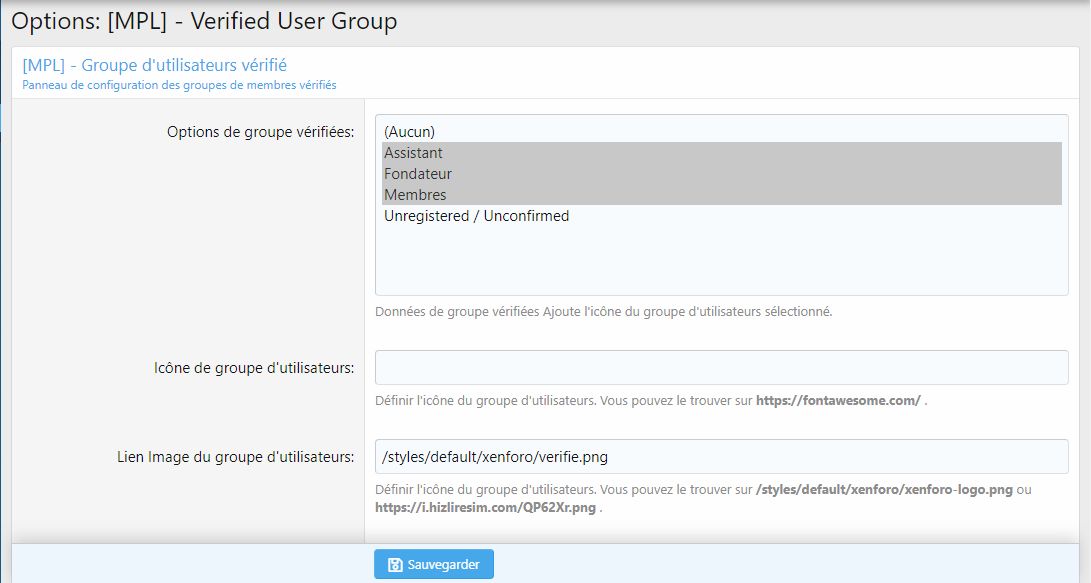Click the Sauvegarder button
Screen dimensions: 1091x583
(x=434, y=564)
